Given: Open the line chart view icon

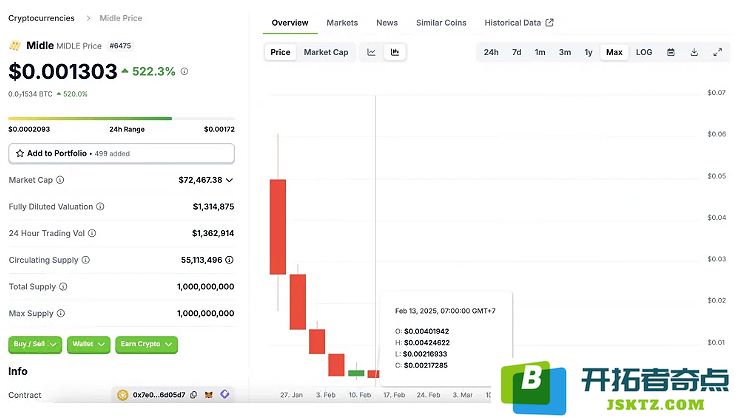Looking at the screenshot, I should pos(371,52).
